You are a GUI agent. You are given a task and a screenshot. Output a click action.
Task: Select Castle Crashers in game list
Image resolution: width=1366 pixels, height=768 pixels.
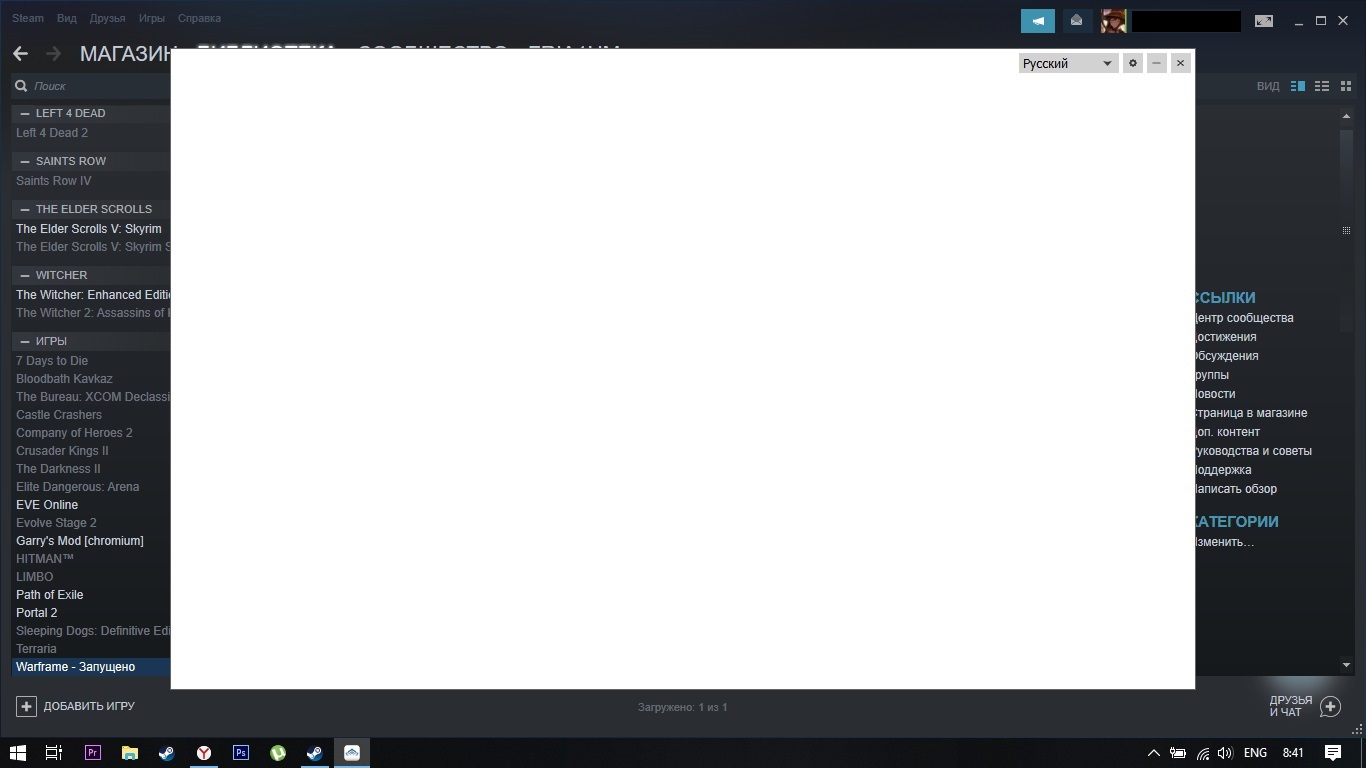(x=59, y=415)
